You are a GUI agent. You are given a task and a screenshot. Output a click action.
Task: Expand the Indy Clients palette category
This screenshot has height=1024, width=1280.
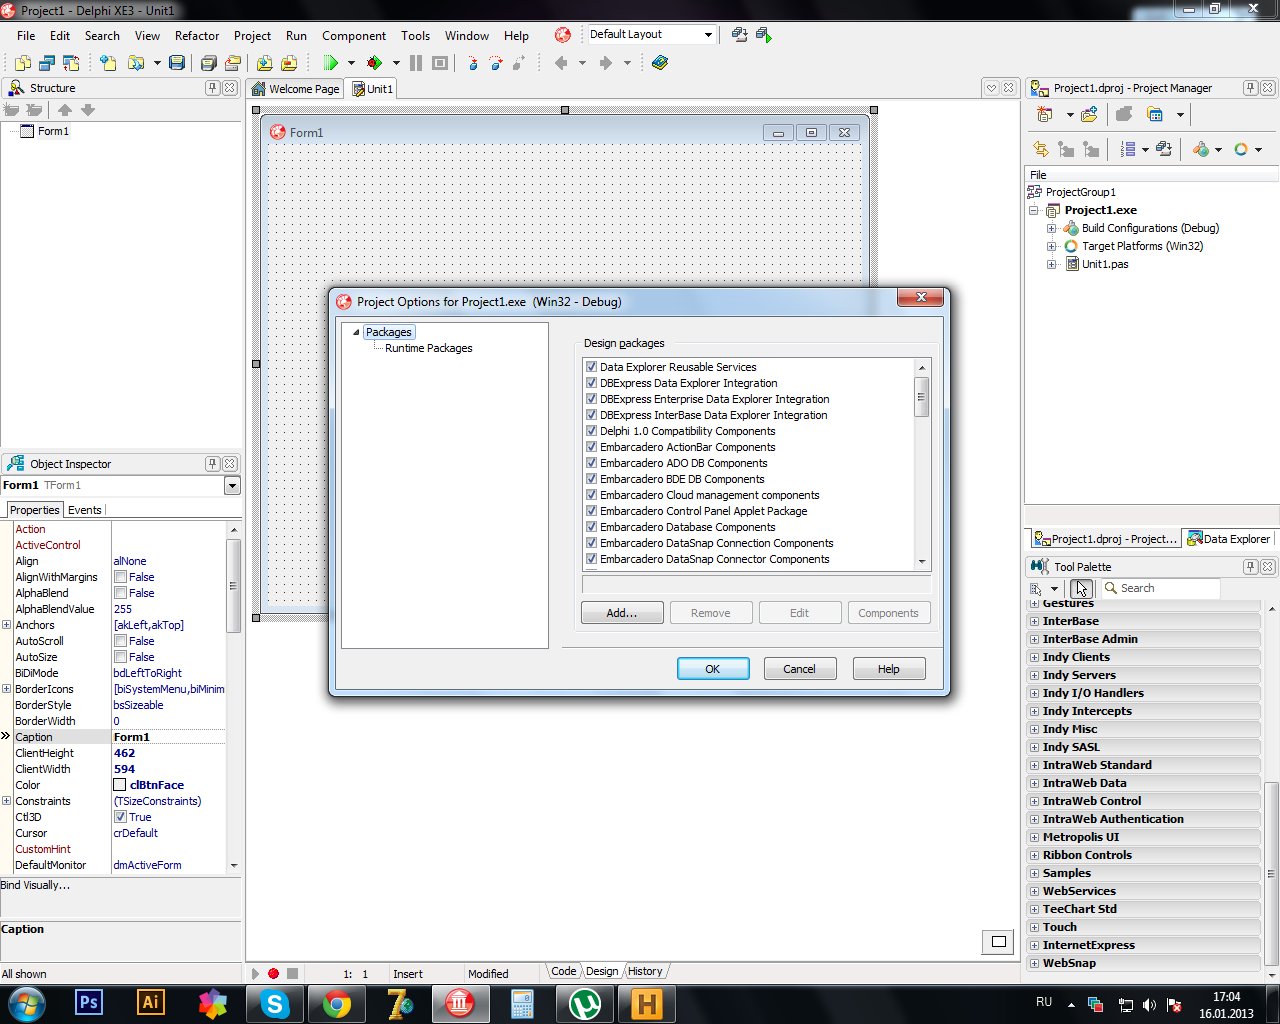1034,657
